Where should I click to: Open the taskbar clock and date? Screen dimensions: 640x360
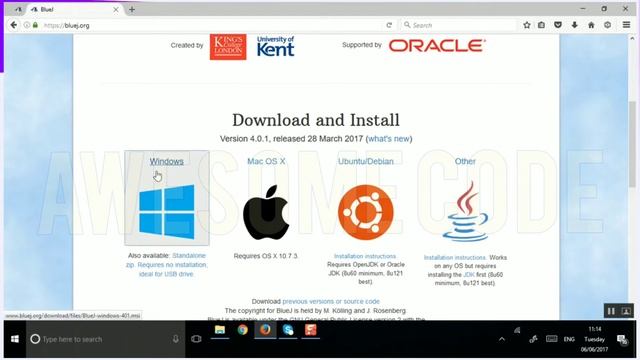(594, 339)
